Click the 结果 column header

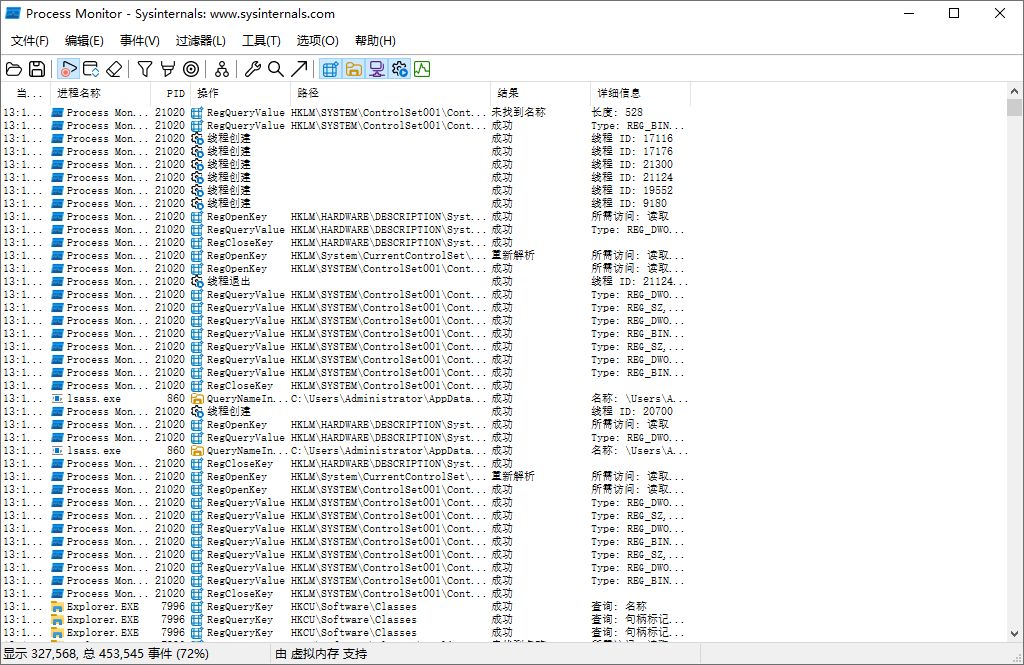539,93
